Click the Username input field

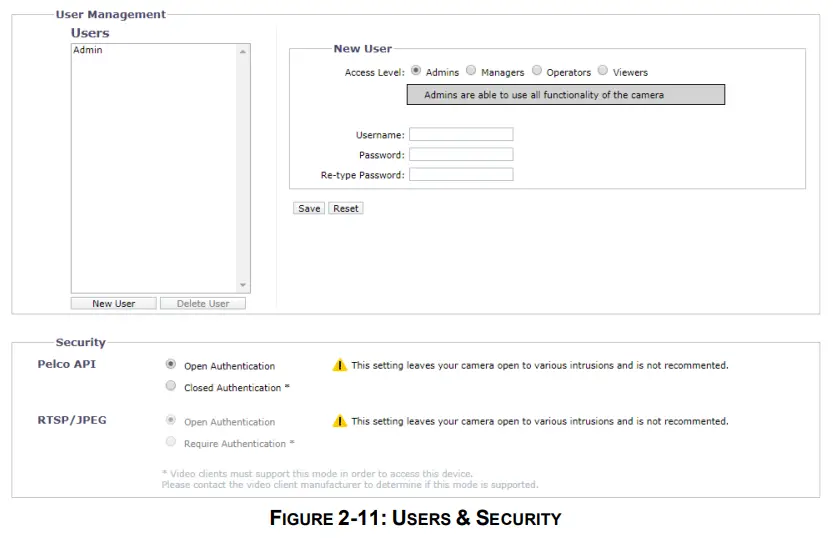[461, 134]
